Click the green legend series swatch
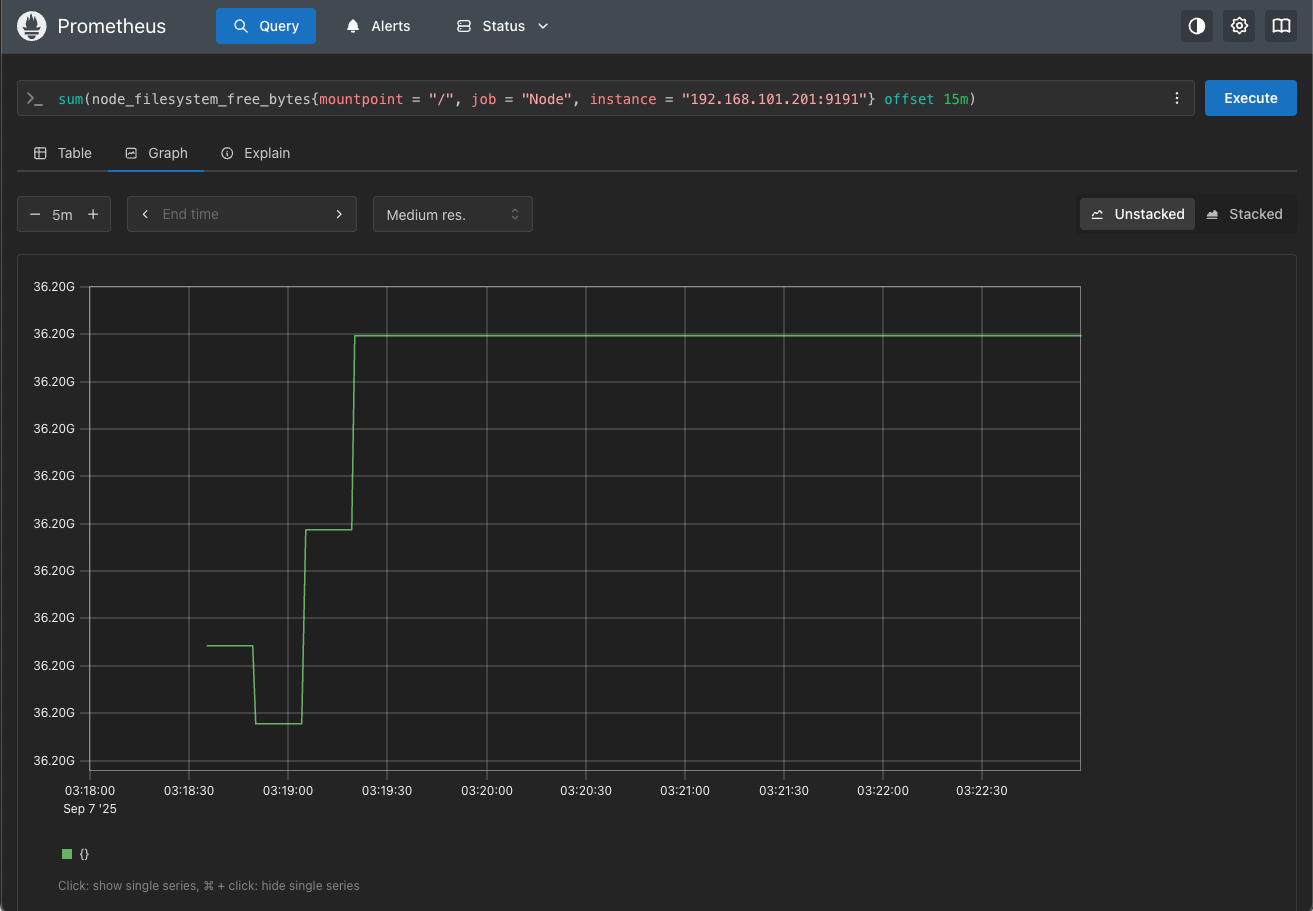This screenshot has width=1313, height=911. tap(67, 854)
